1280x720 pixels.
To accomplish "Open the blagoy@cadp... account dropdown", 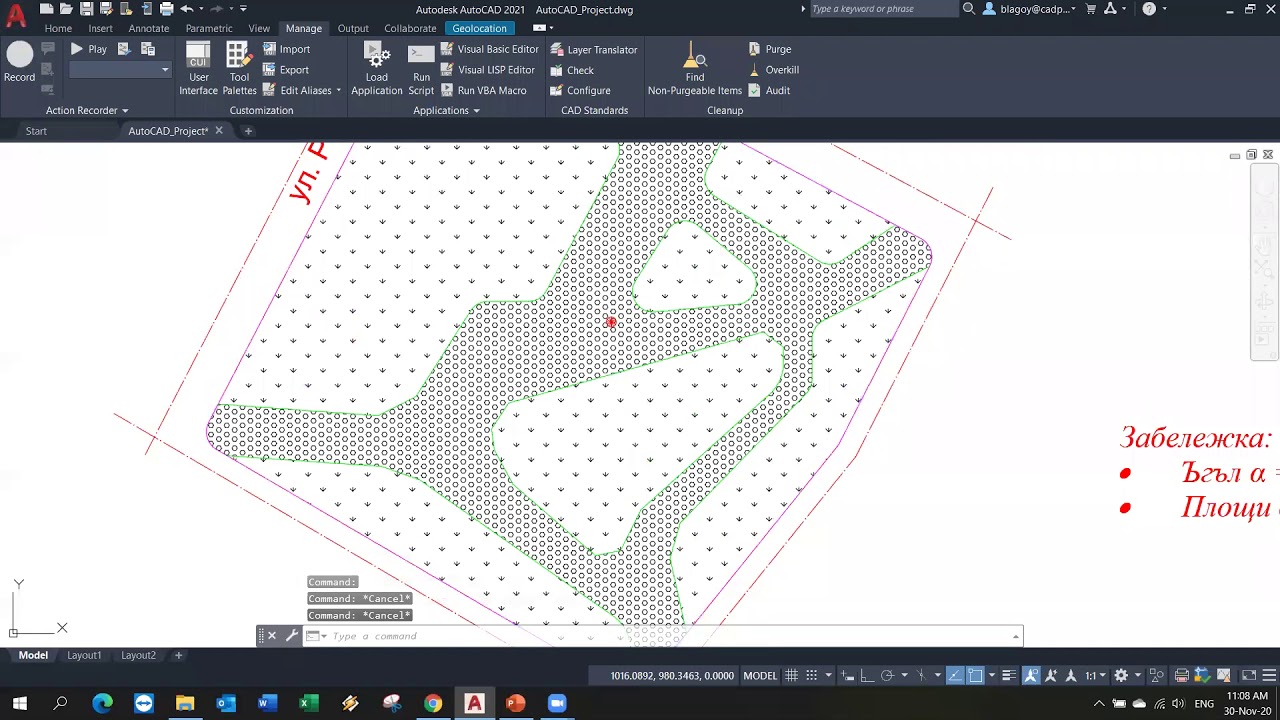I will 1030,9.
